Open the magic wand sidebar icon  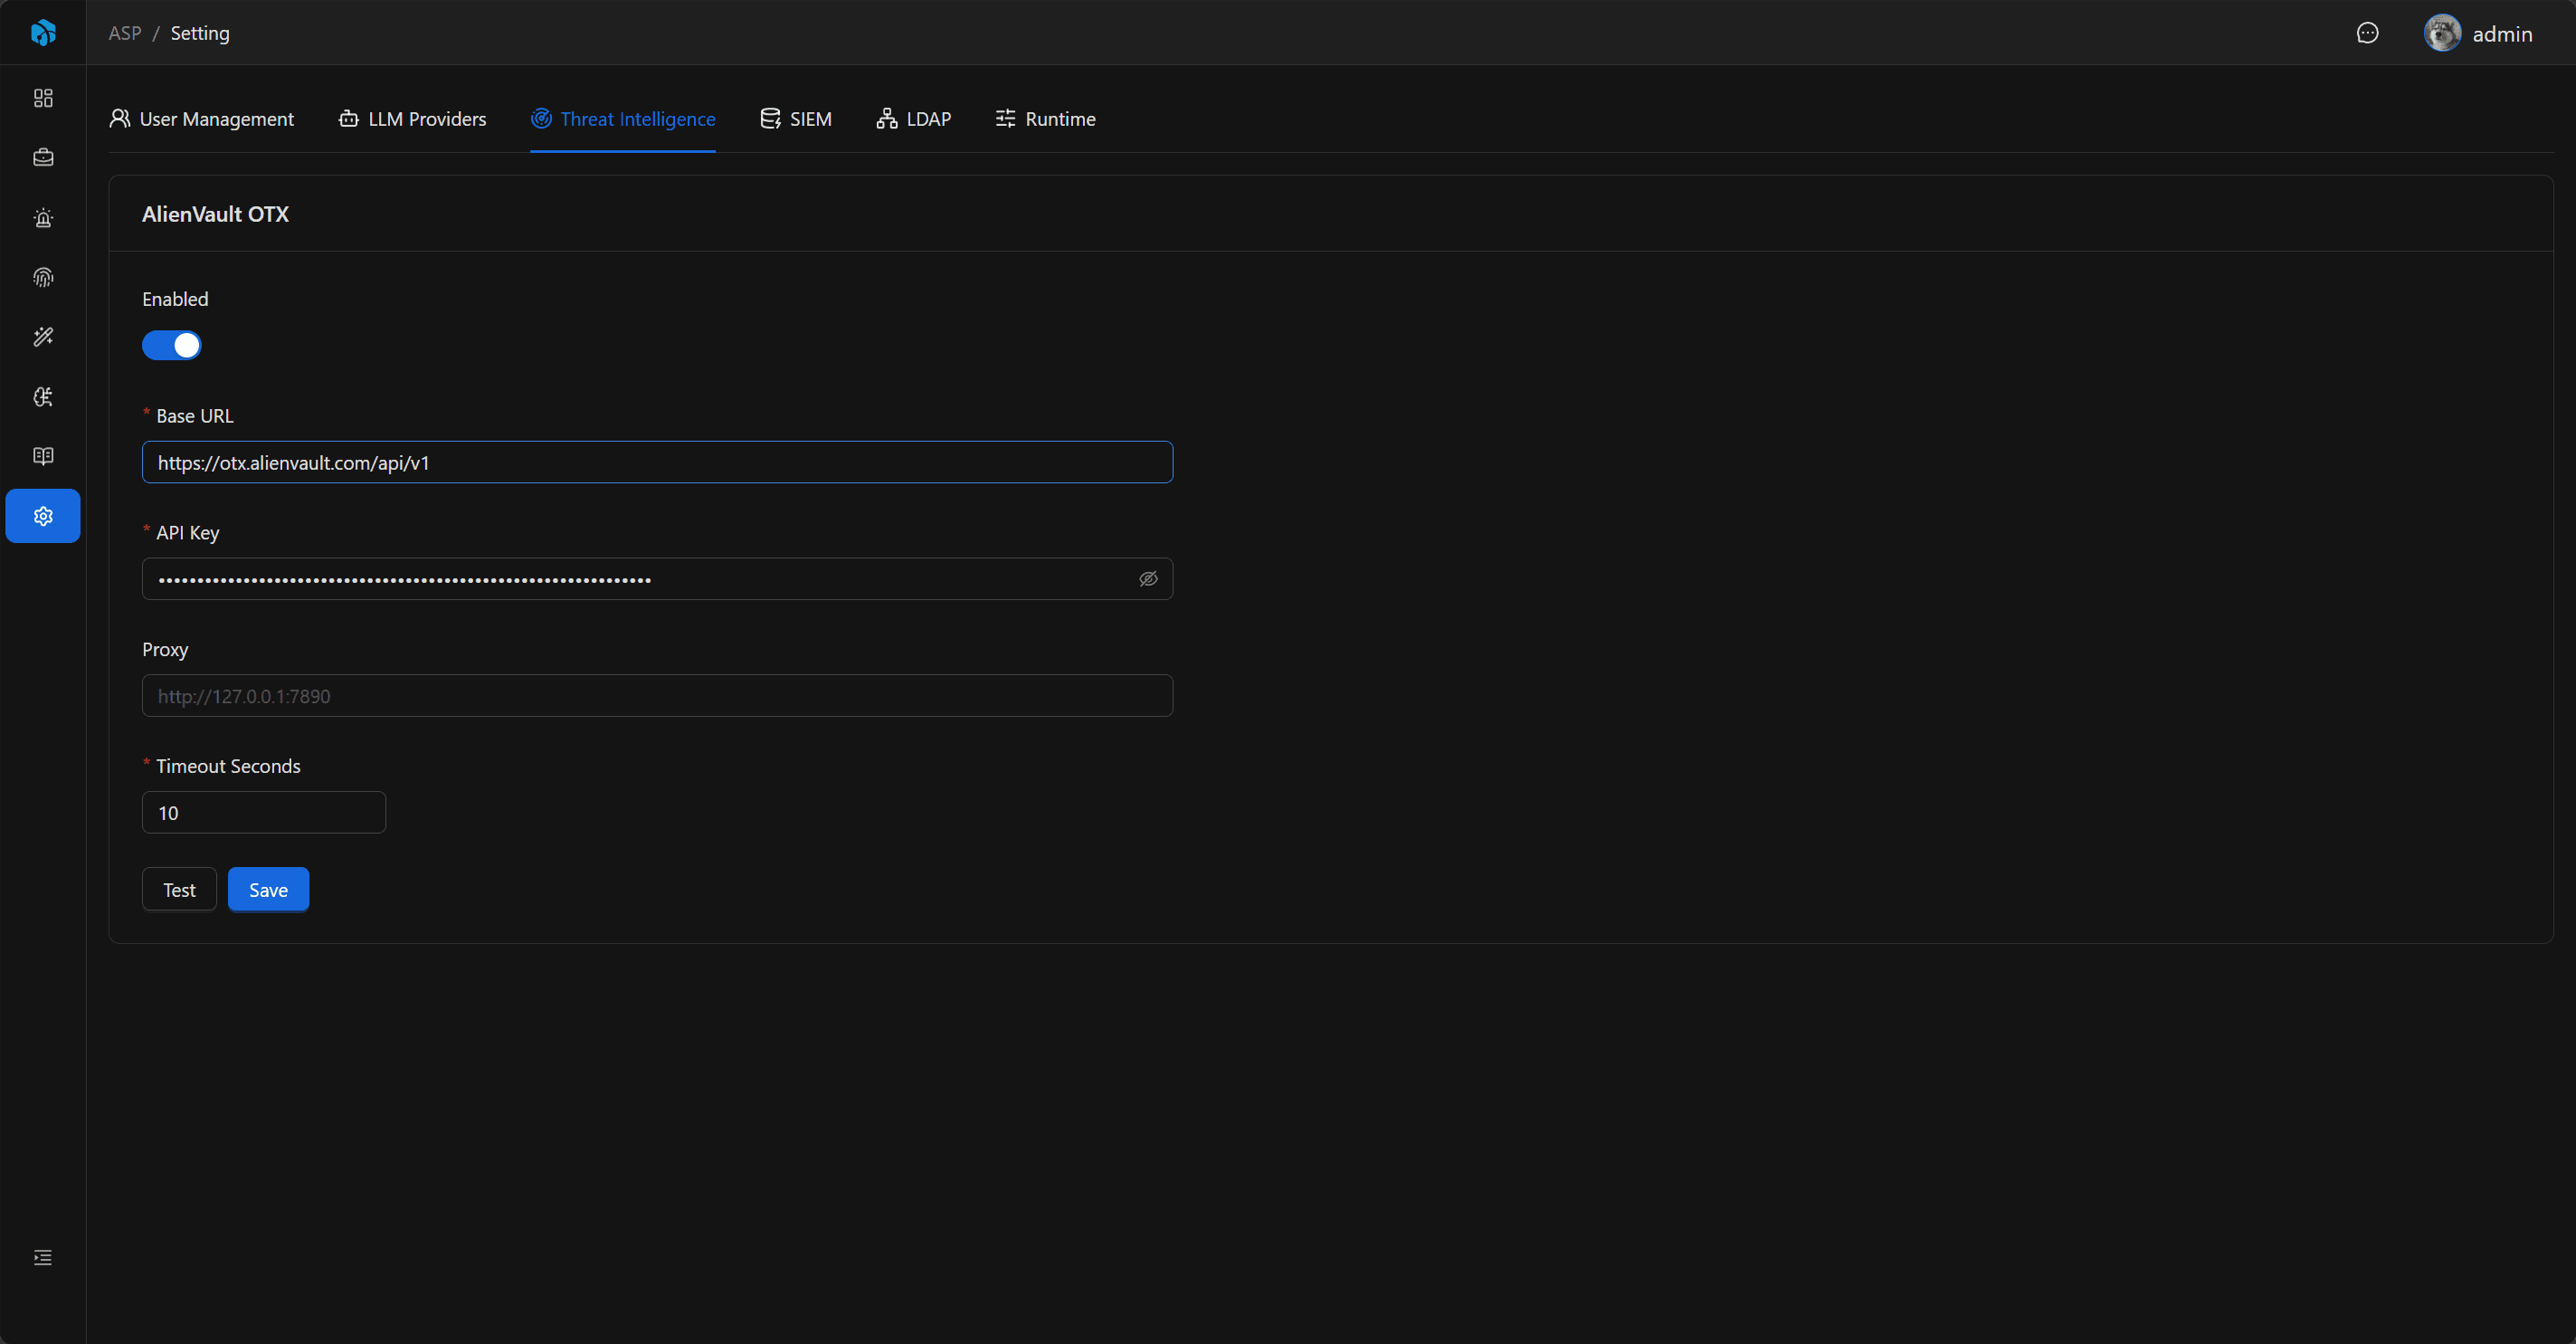click(43, 337)
